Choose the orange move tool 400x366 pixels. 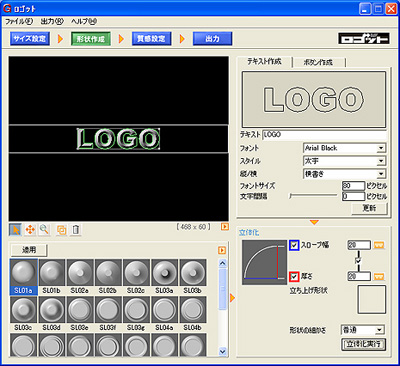pyautogui.click(x=30, y=230)
